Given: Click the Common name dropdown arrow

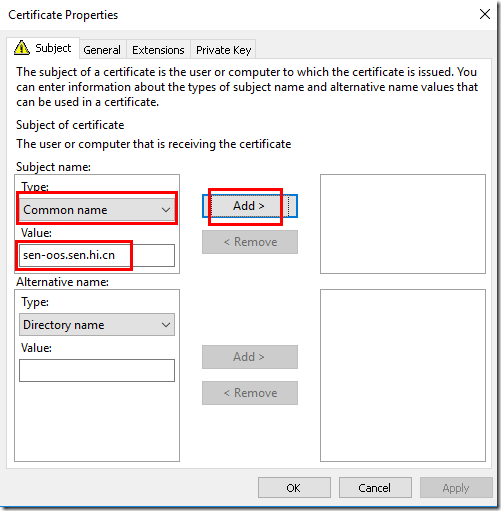Looking at the screenshot, I should (x=166, y=210).
